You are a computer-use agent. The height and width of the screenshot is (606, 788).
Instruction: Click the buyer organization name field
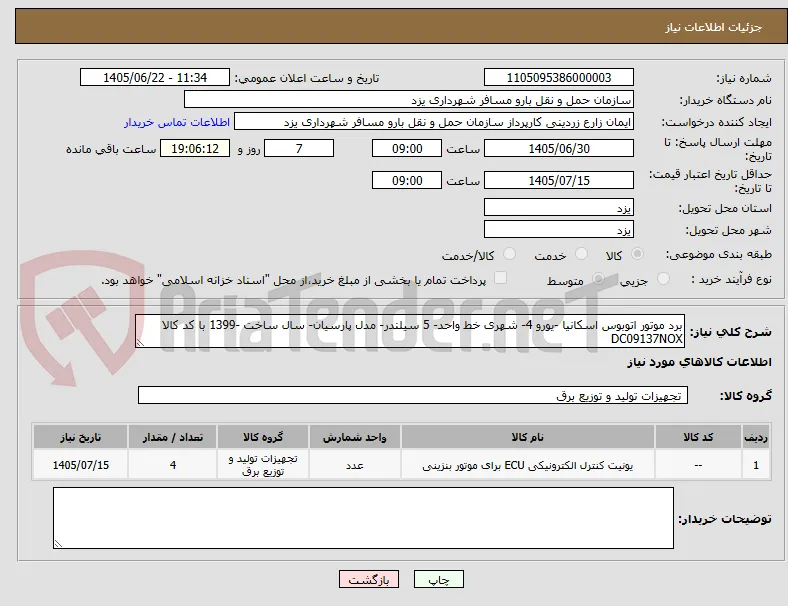(x=409, y=99)
